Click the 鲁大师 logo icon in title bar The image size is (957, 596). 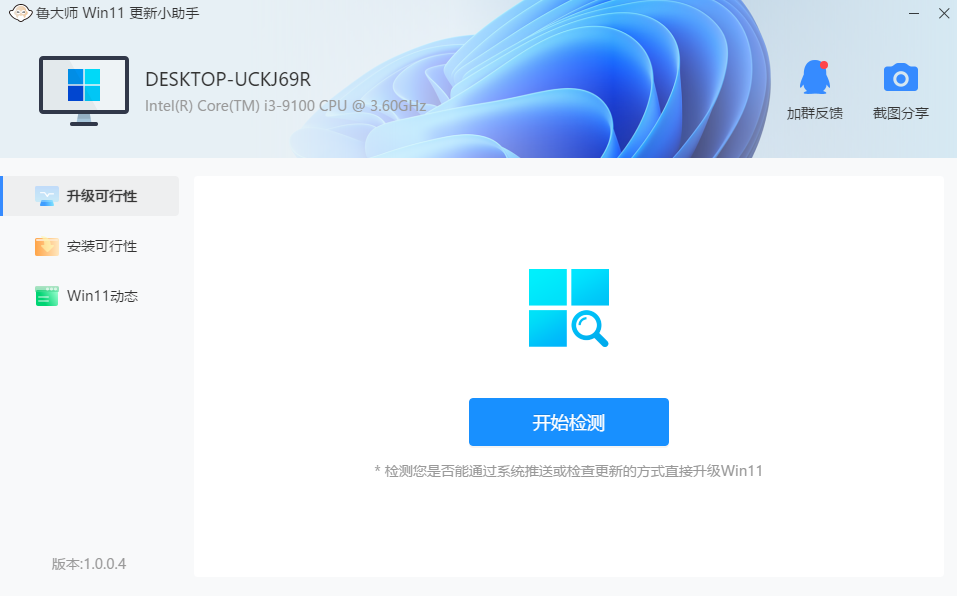pos(20,13)
